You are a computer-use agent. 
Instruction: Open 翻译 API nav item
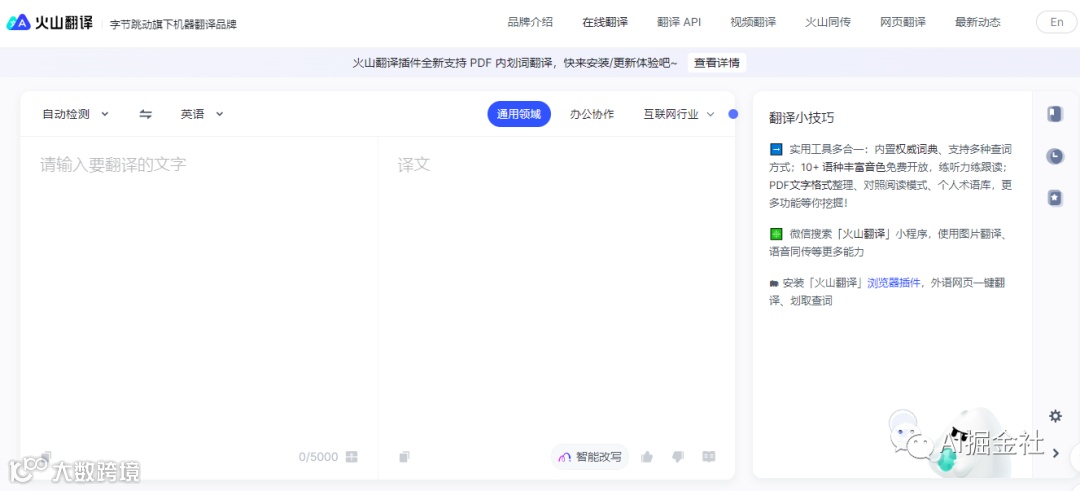point(679,22)
